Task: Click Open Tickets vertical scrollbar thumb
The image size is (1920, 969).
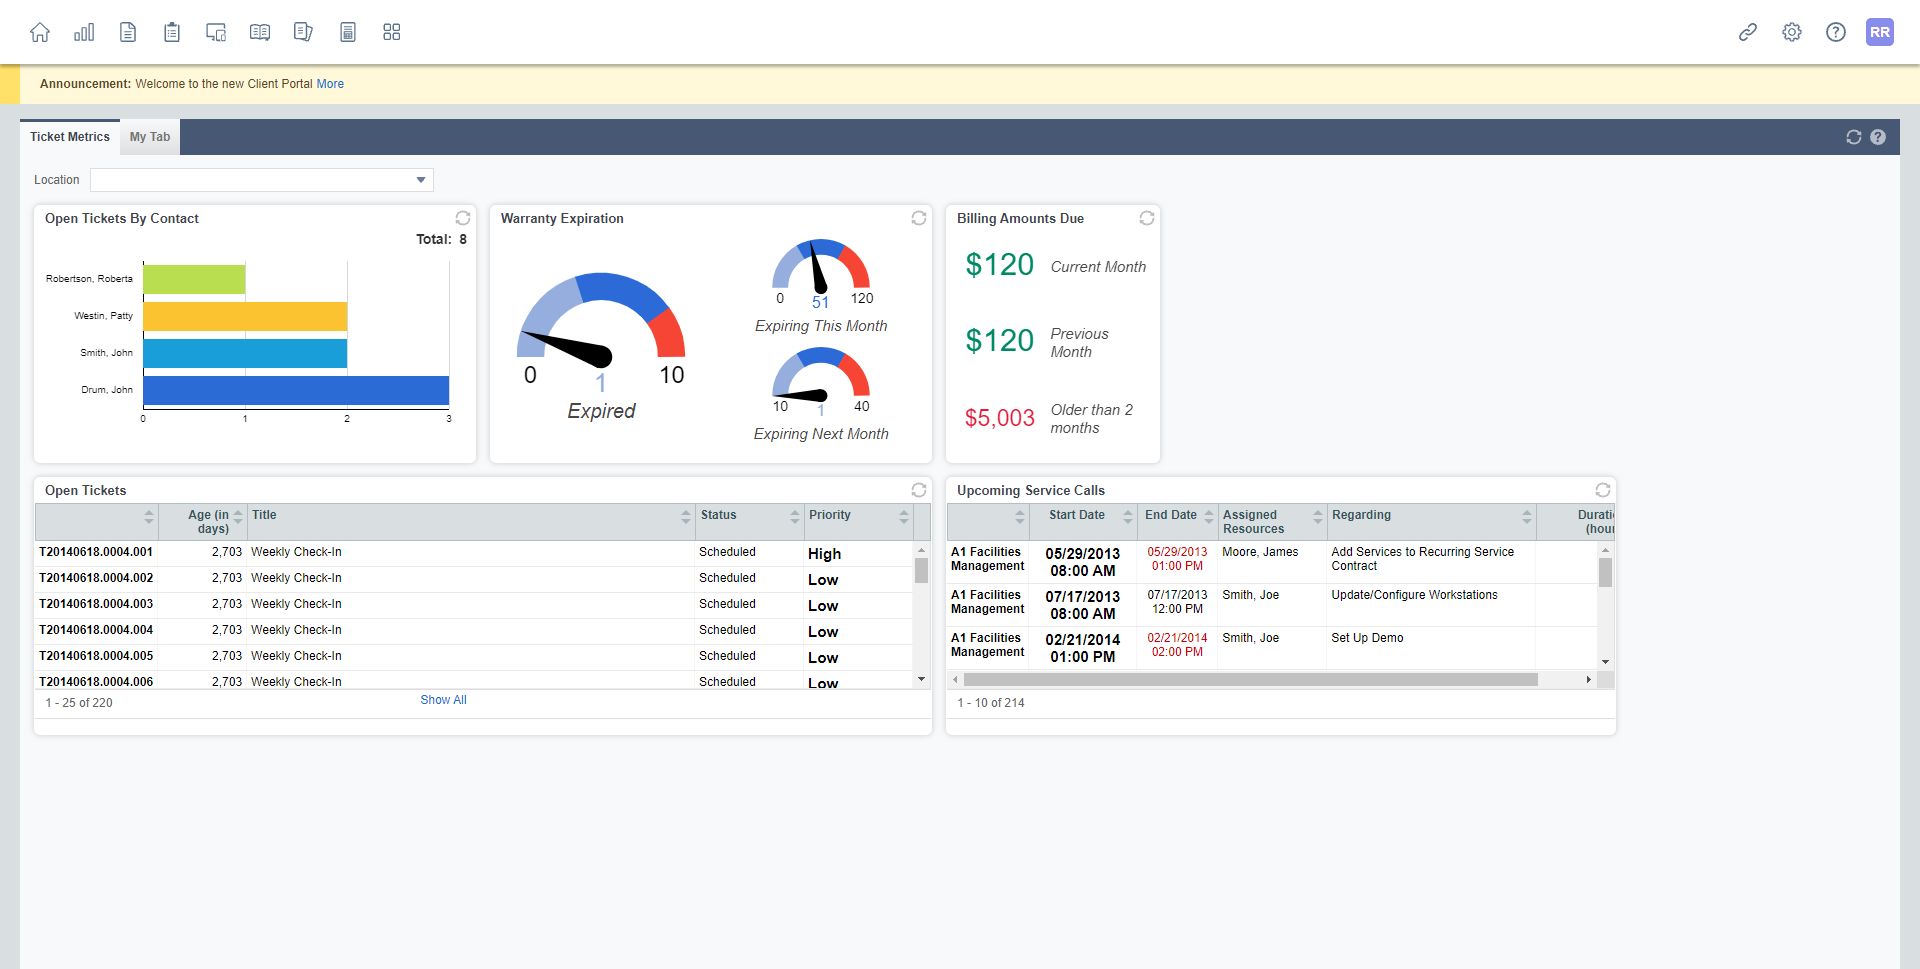Action: [x=921, y=570]
